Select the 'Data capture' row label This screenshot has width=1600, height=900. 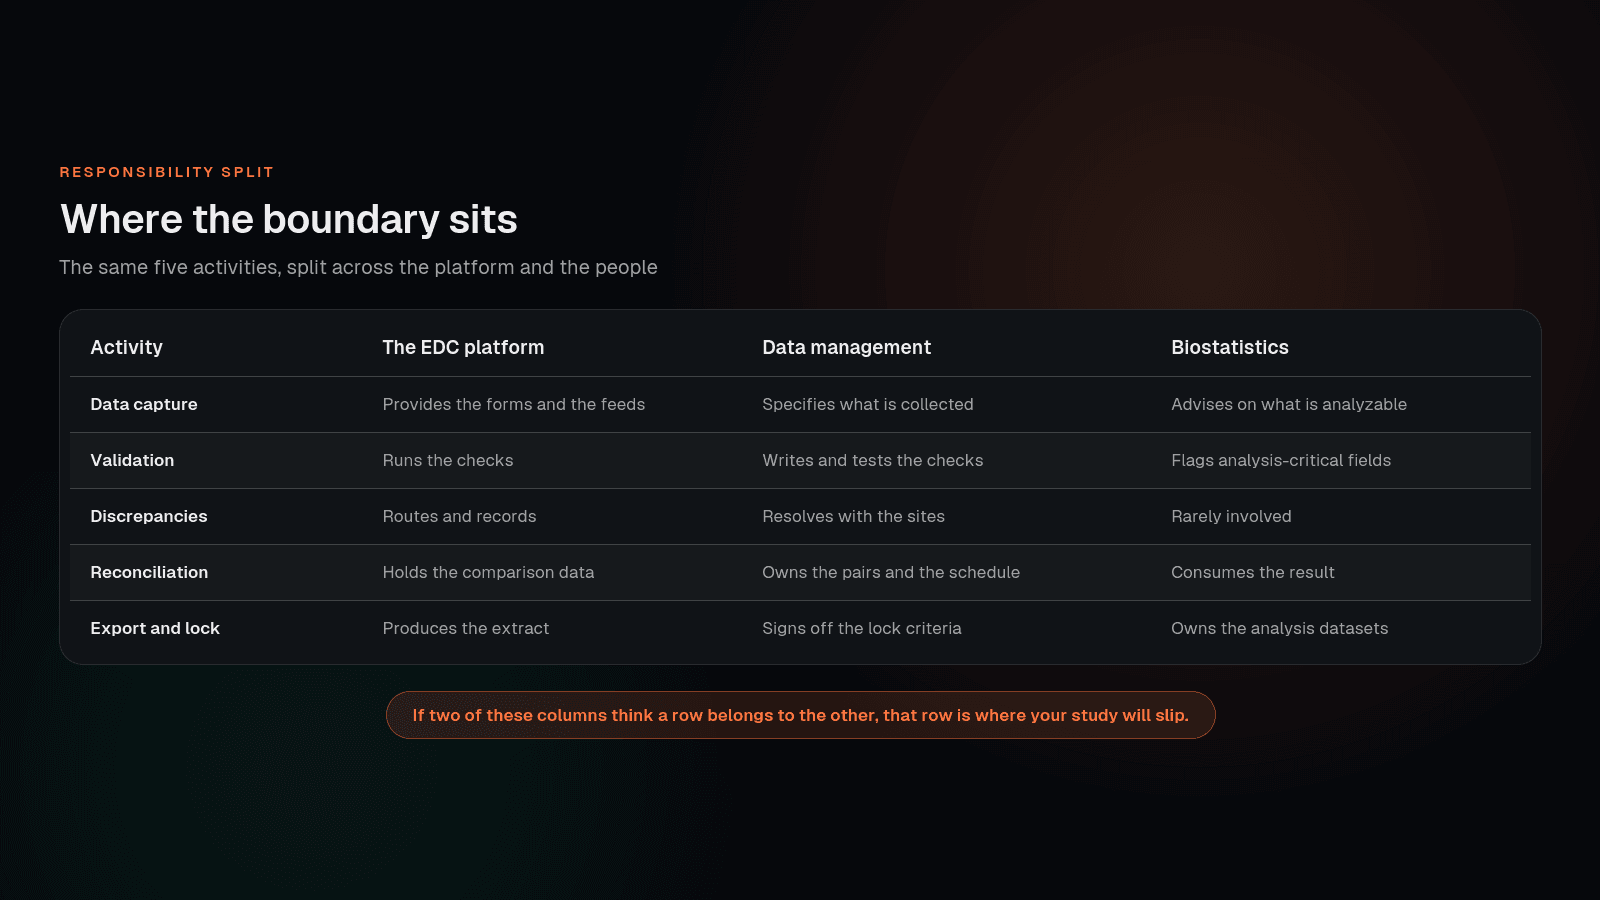click(x=144, y=404)
